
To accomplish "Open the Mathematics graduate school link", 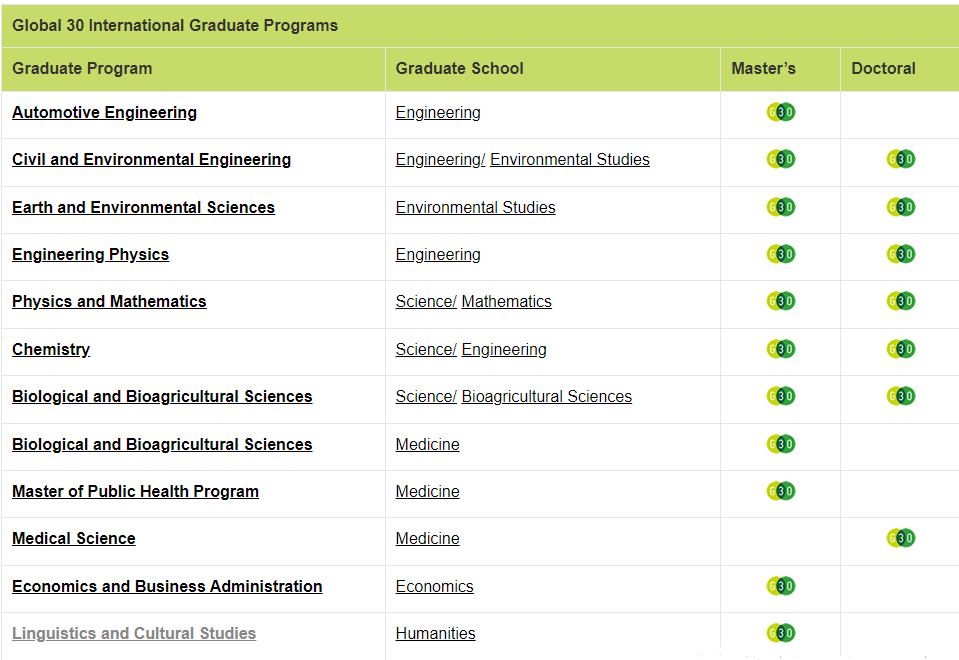I will 506,302.
